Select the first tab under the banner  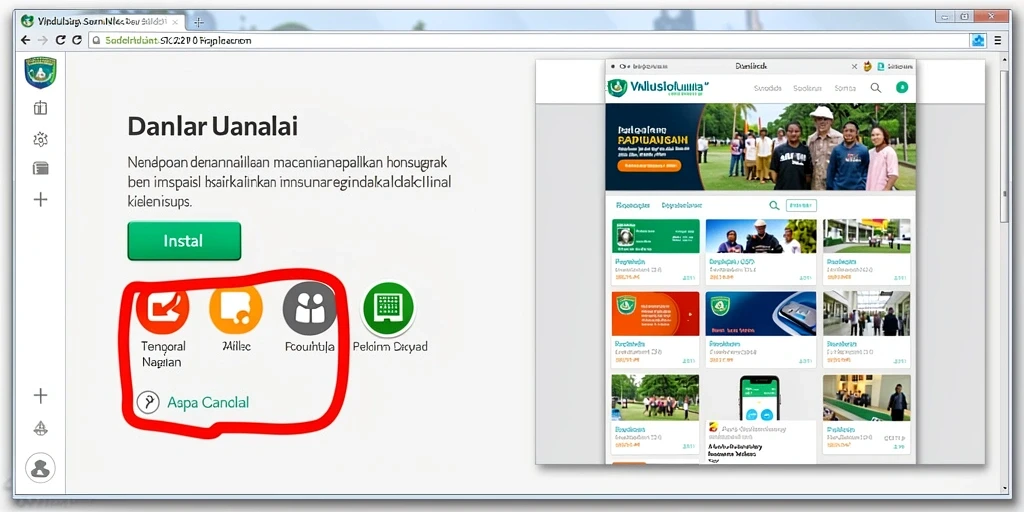tap(633, 205)
